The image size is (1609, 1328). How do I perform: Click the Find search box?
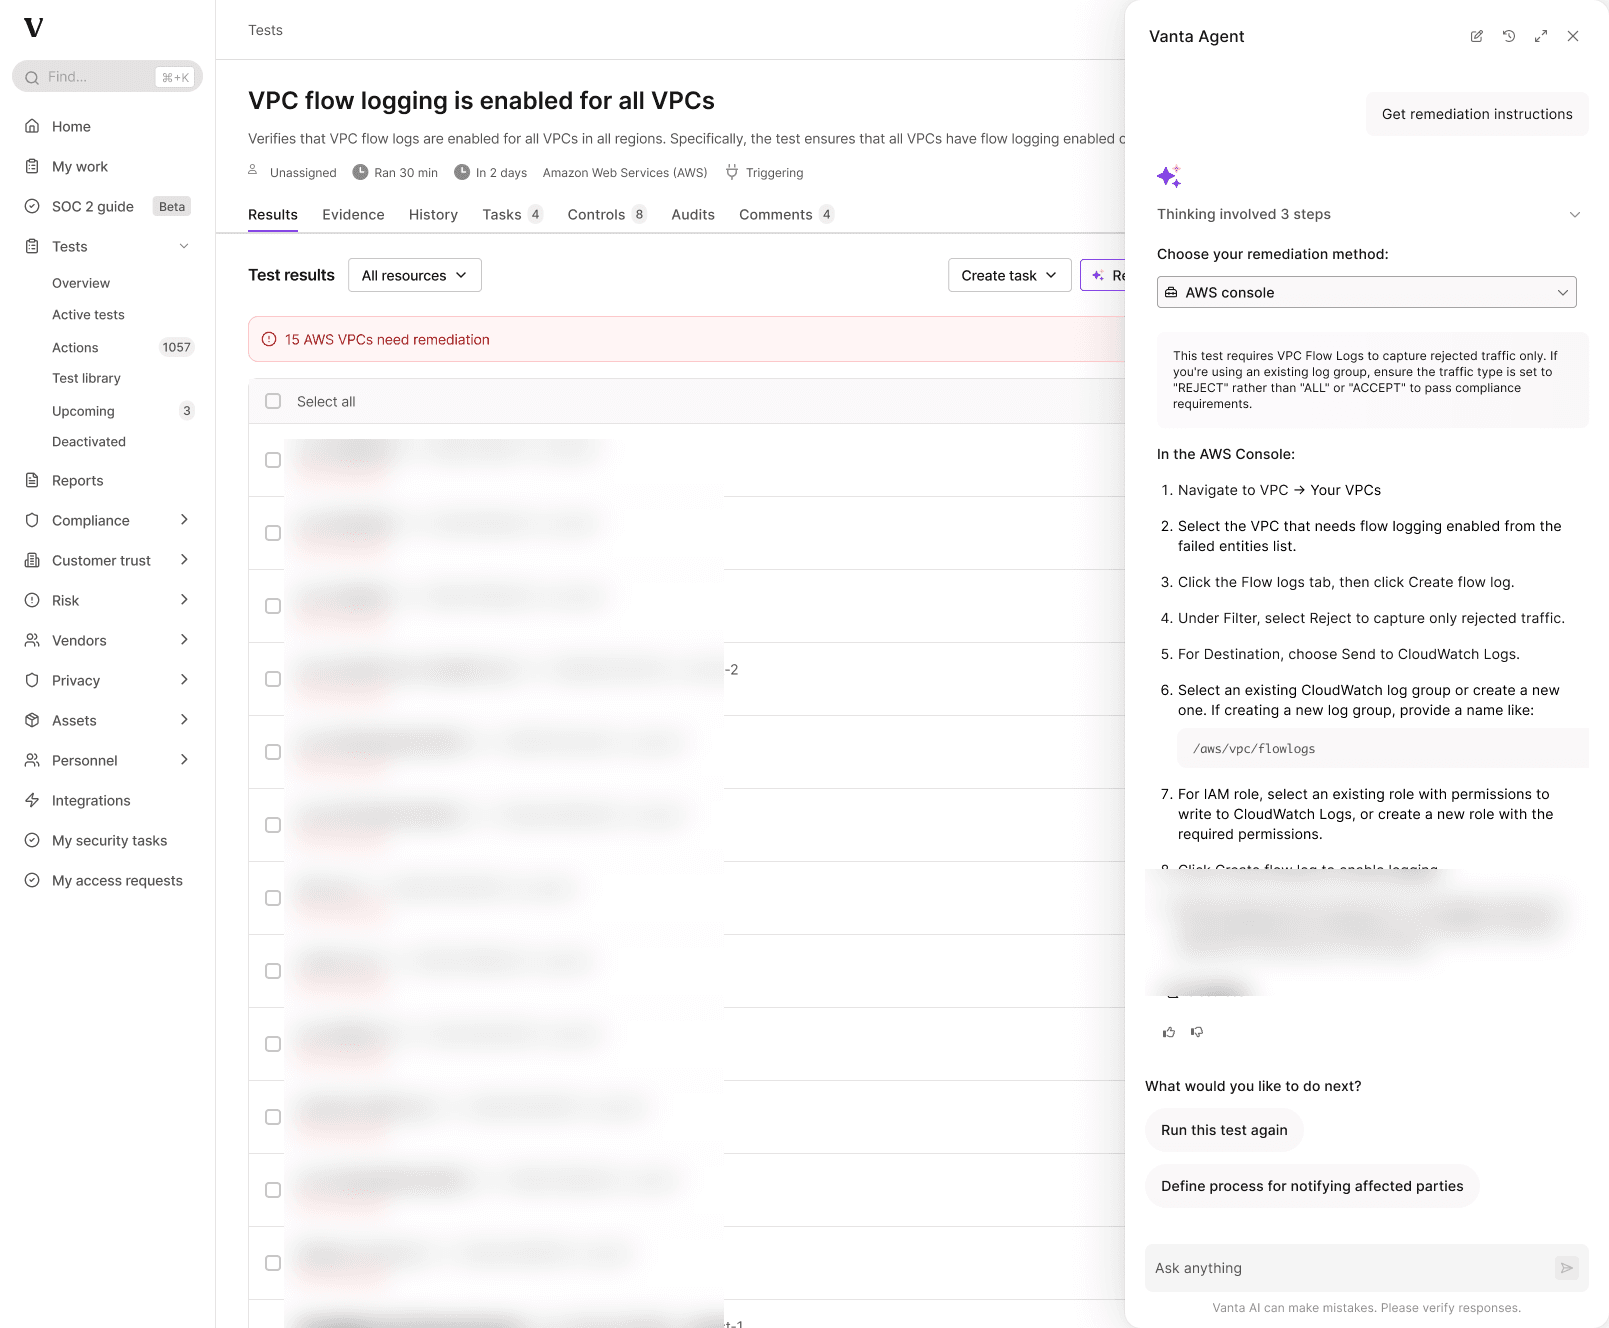coord(107,77)
